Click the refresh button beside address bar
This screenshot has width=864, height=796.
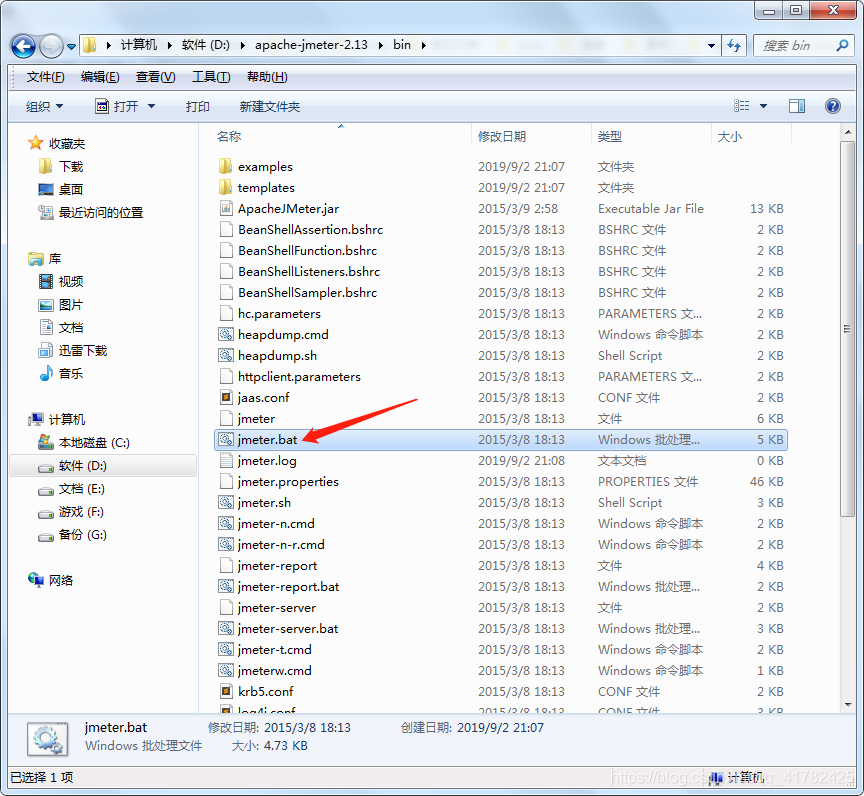tap(733, 45)
